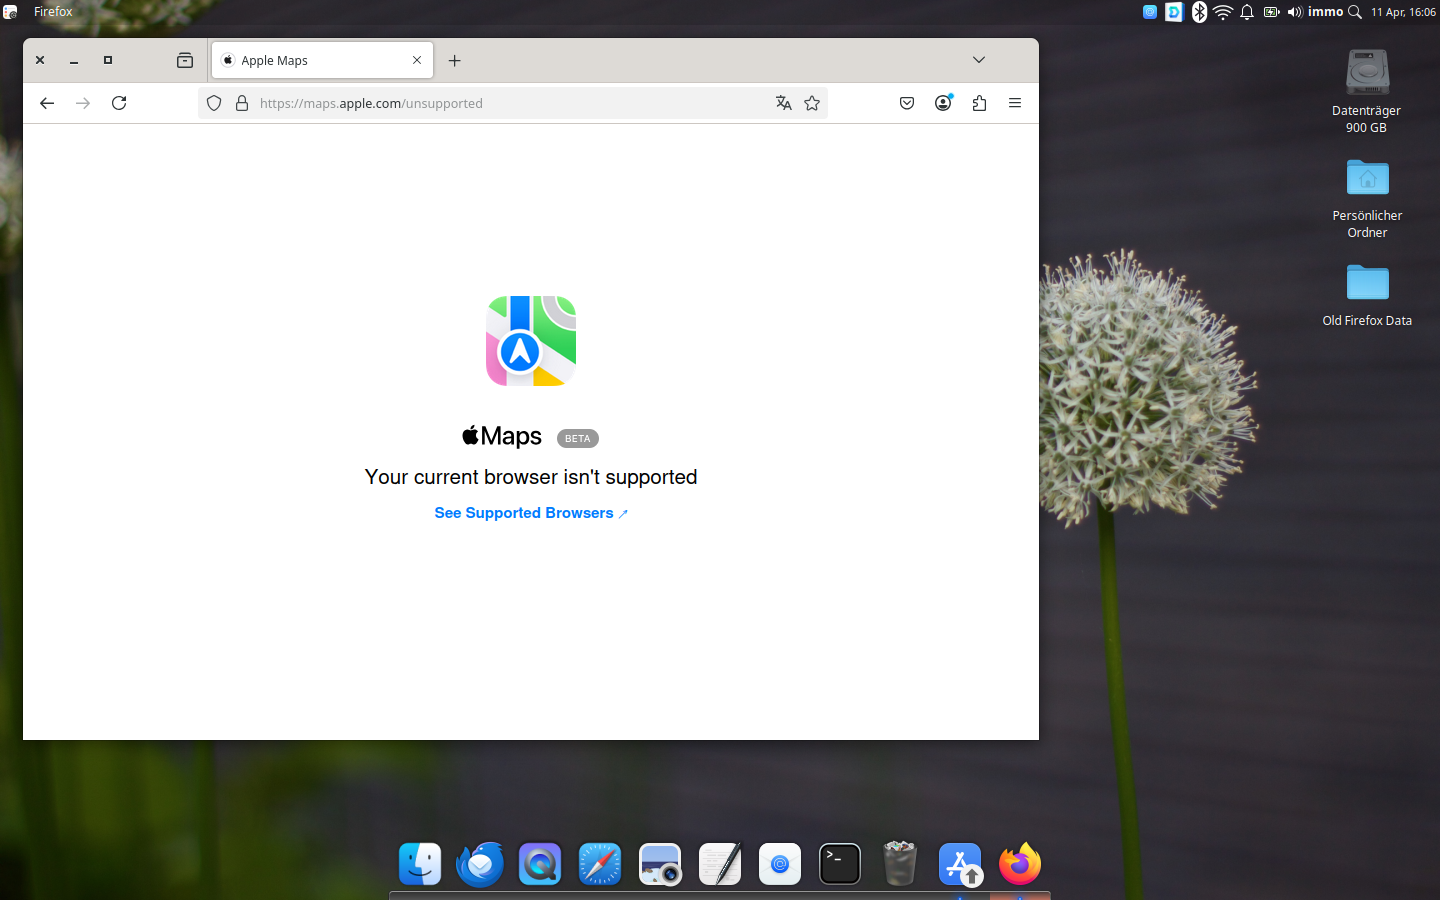The image size is (1440, 900).
Task: Open the Extensions puzzle icon
Action: coord(979,103)
